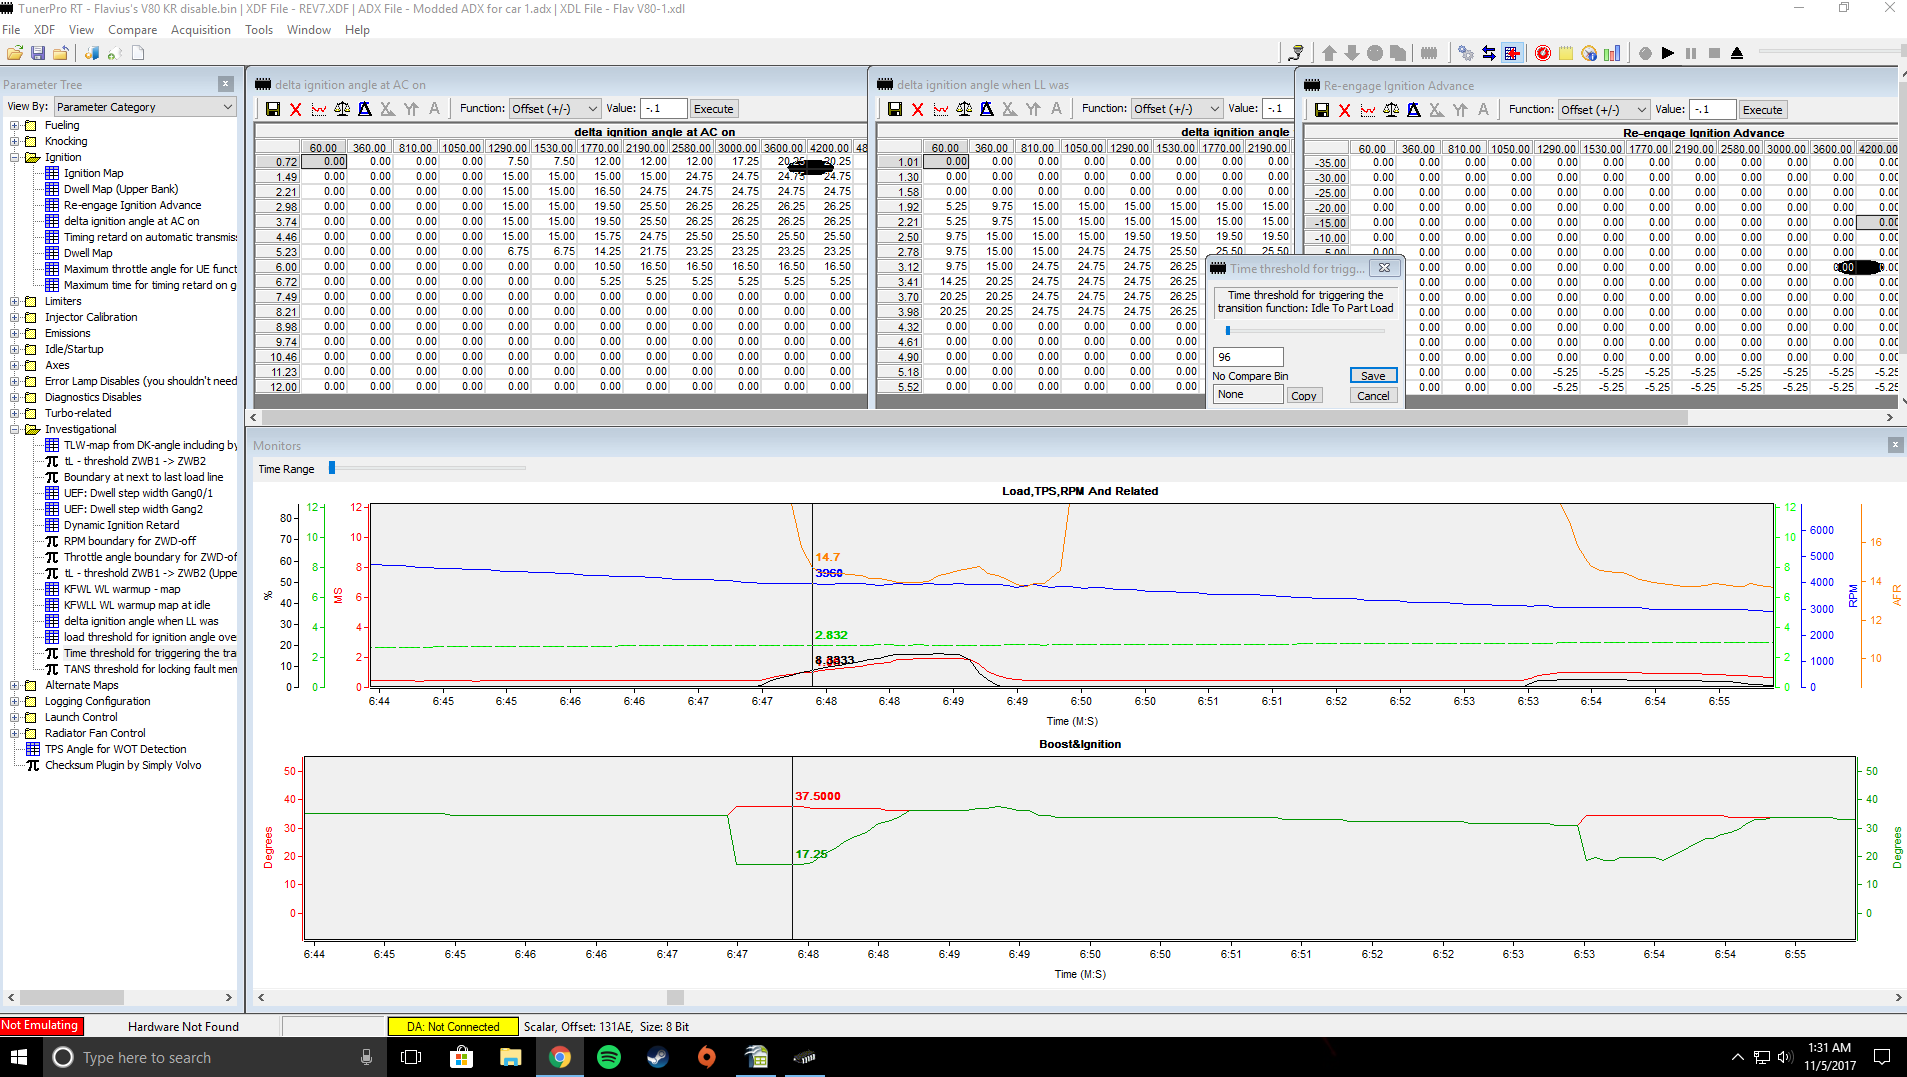
Task: Save the bin with the main toolbar floppy icon
Action: (x=38, y=53)
